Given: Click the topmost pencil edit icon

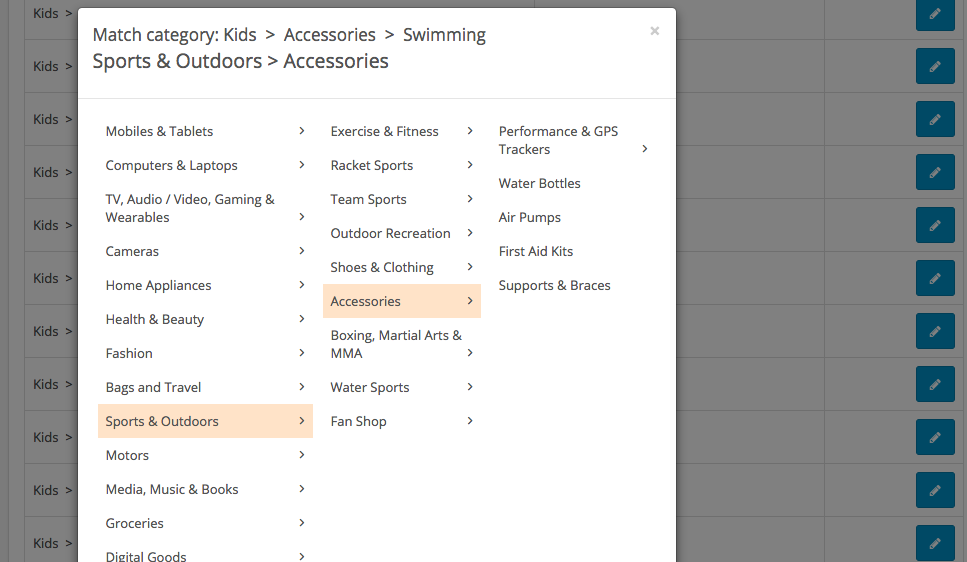Looking at the screenshot, I should coord(935,14).
